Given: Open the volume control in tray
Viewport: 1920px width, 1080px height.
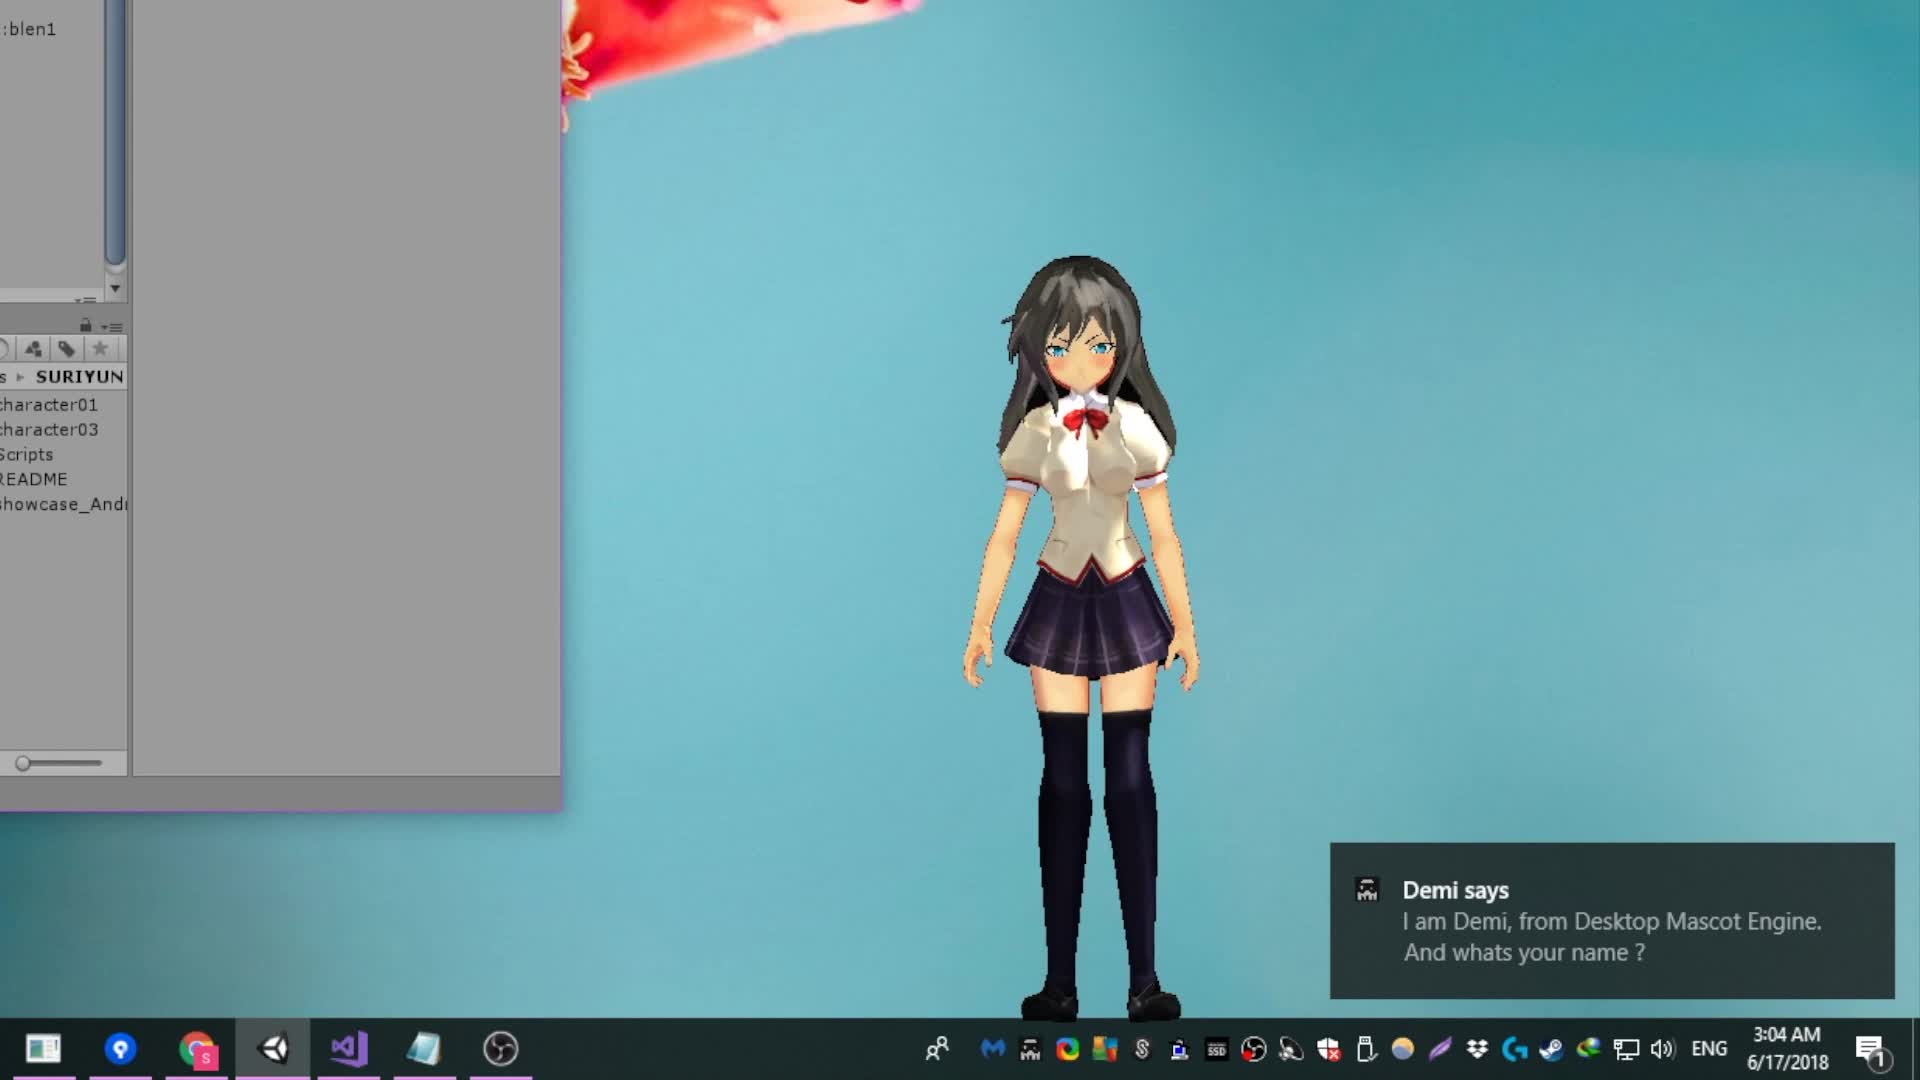Looking at the screenshot, I should (1662, 1049).
